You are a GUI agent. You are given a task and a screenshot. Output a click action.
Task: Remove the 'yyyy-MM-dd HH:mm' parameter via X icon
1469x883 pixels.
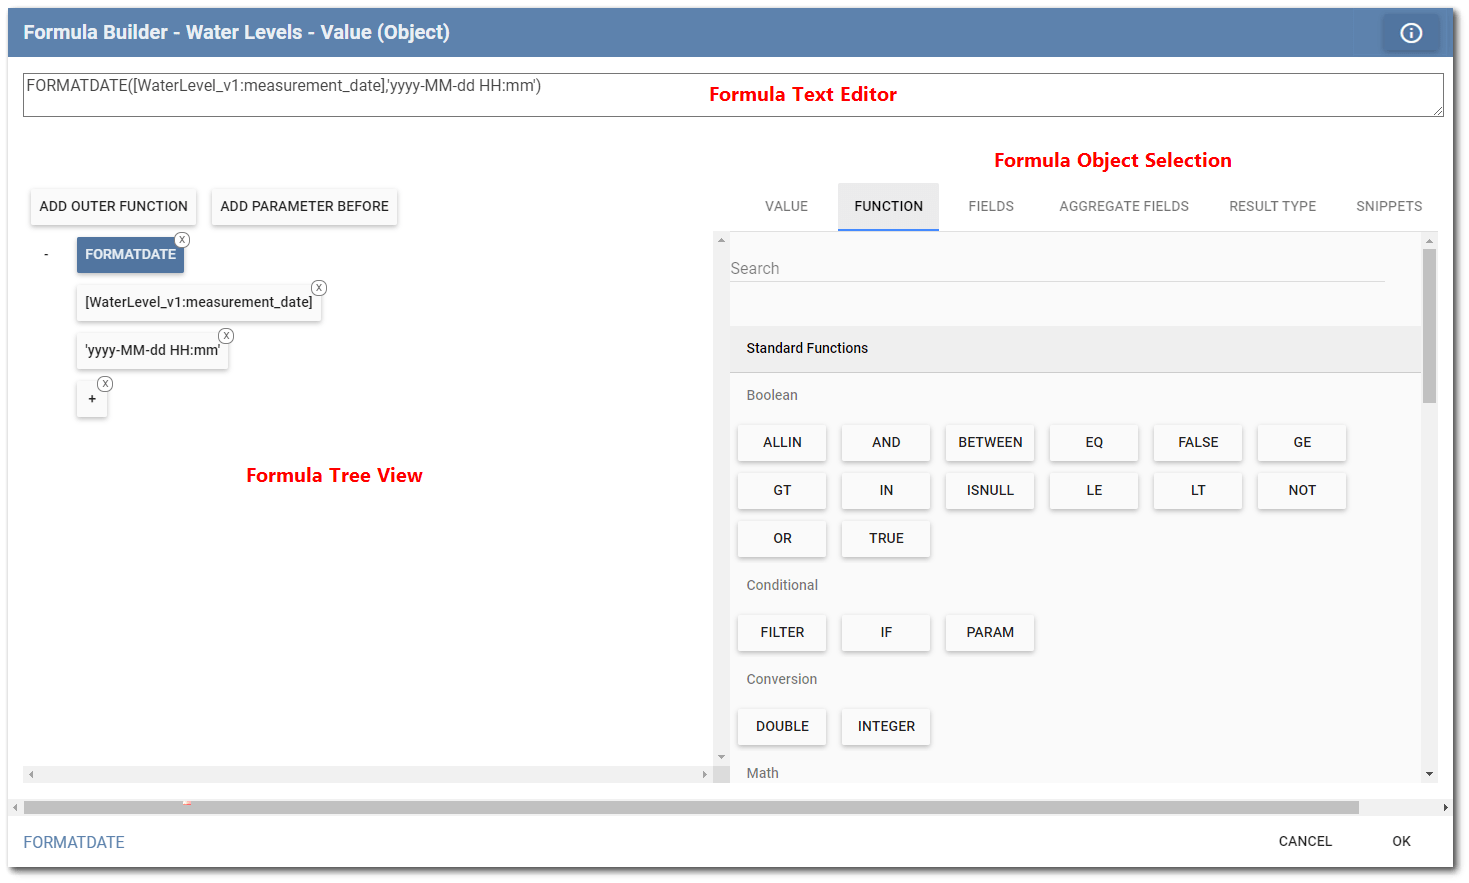226,335
